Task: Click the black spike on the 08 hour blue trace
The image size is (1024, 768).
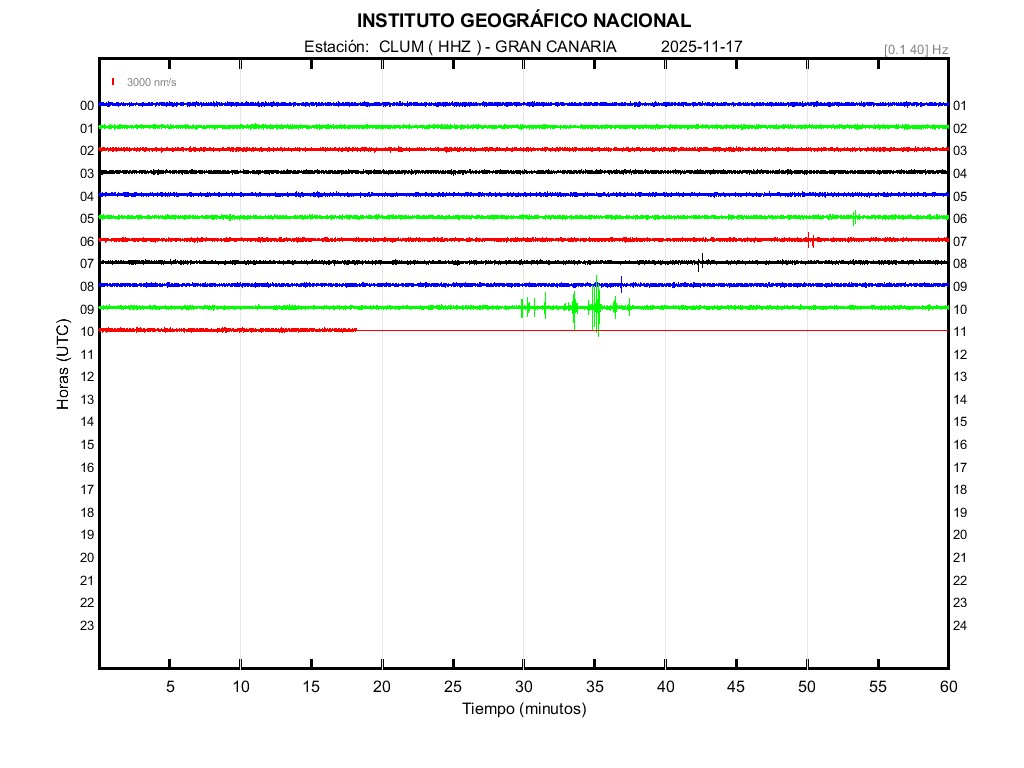Action: click(x=621, y=284)
